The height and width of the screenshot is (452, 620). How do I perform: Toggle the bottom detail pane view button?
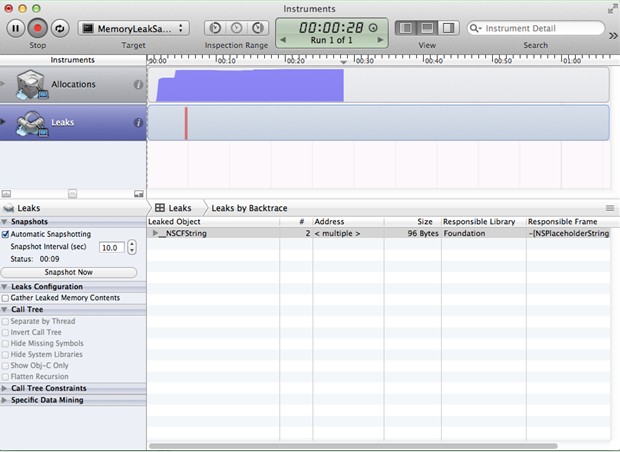tap(427, 28)
